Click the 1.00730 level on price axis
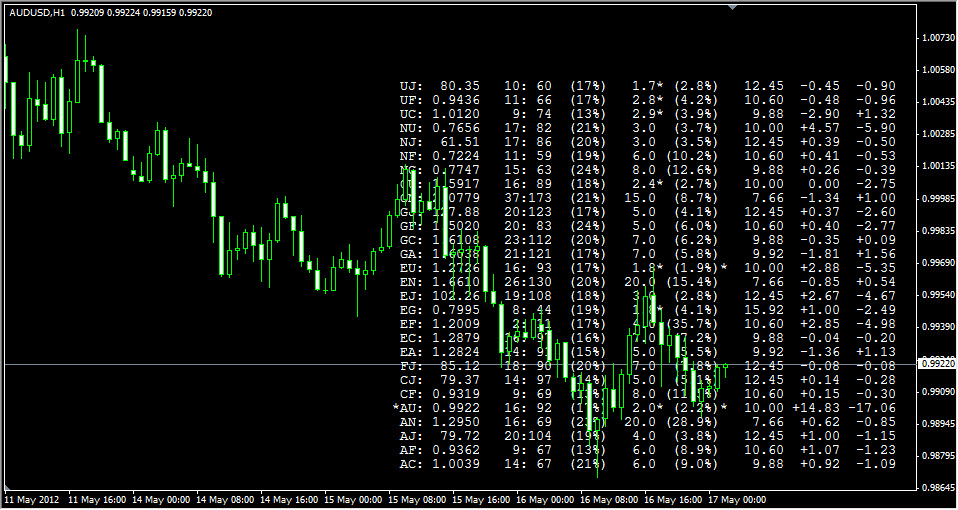Viewport: 958px width, 510px height. pyautogui.click(x=937, y=38)
